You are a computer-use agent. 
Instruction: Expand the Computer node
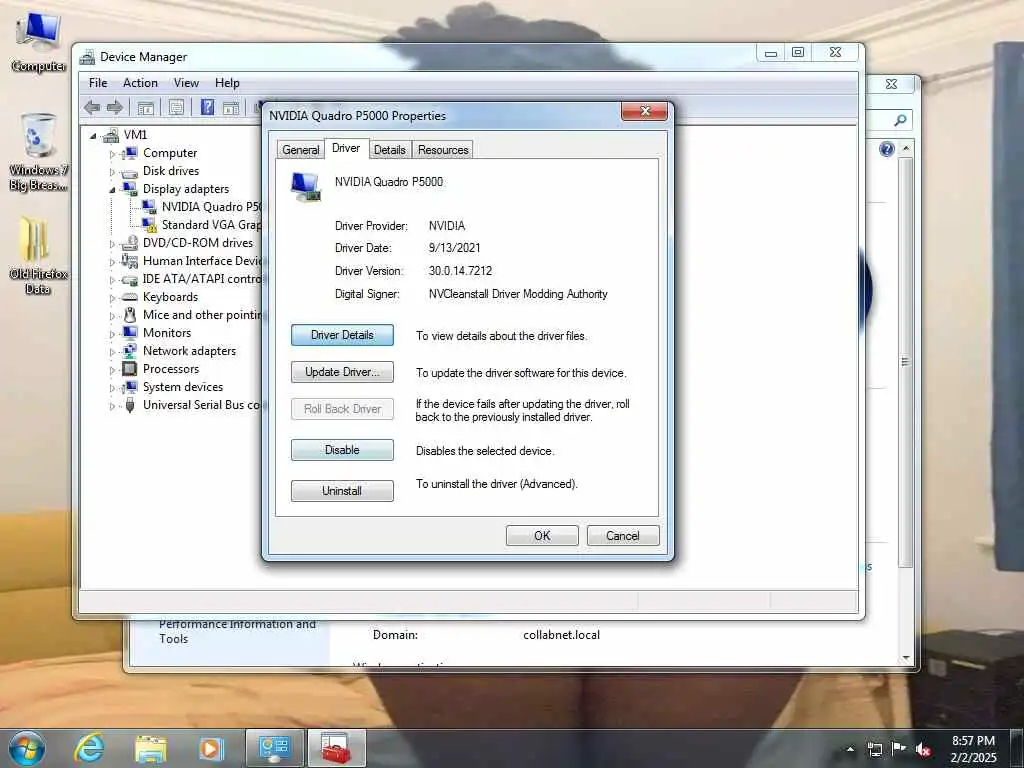pyautogui.click(x=112, y=154)
